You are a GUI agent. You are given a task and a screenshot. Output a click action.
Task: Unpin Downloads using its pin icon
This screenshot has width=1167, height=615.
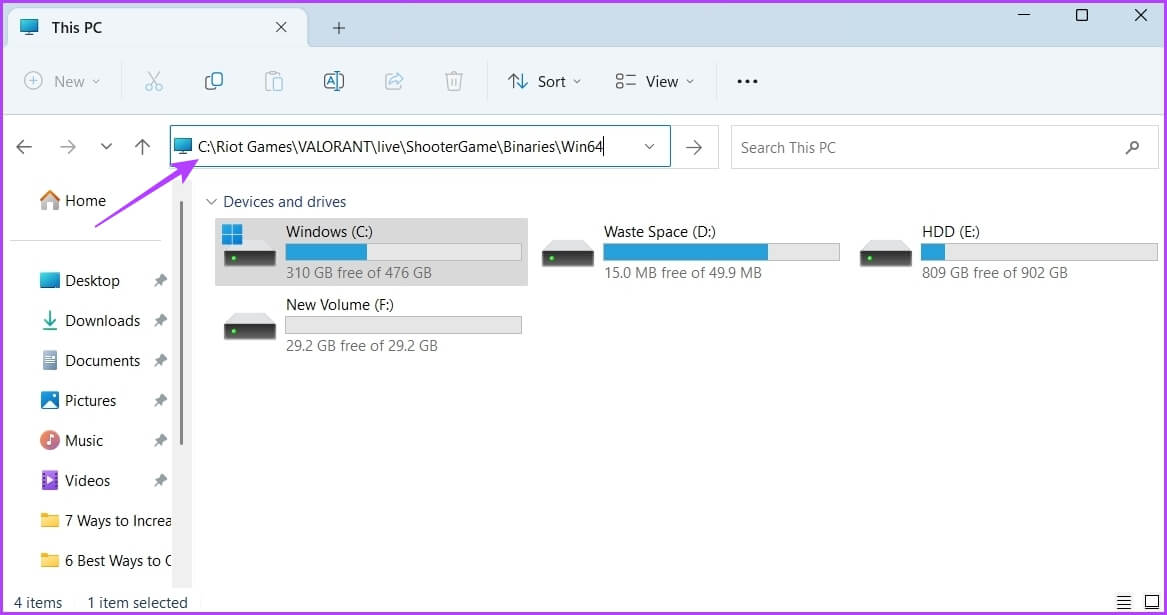pyautogui.click(x=160, y=321)
